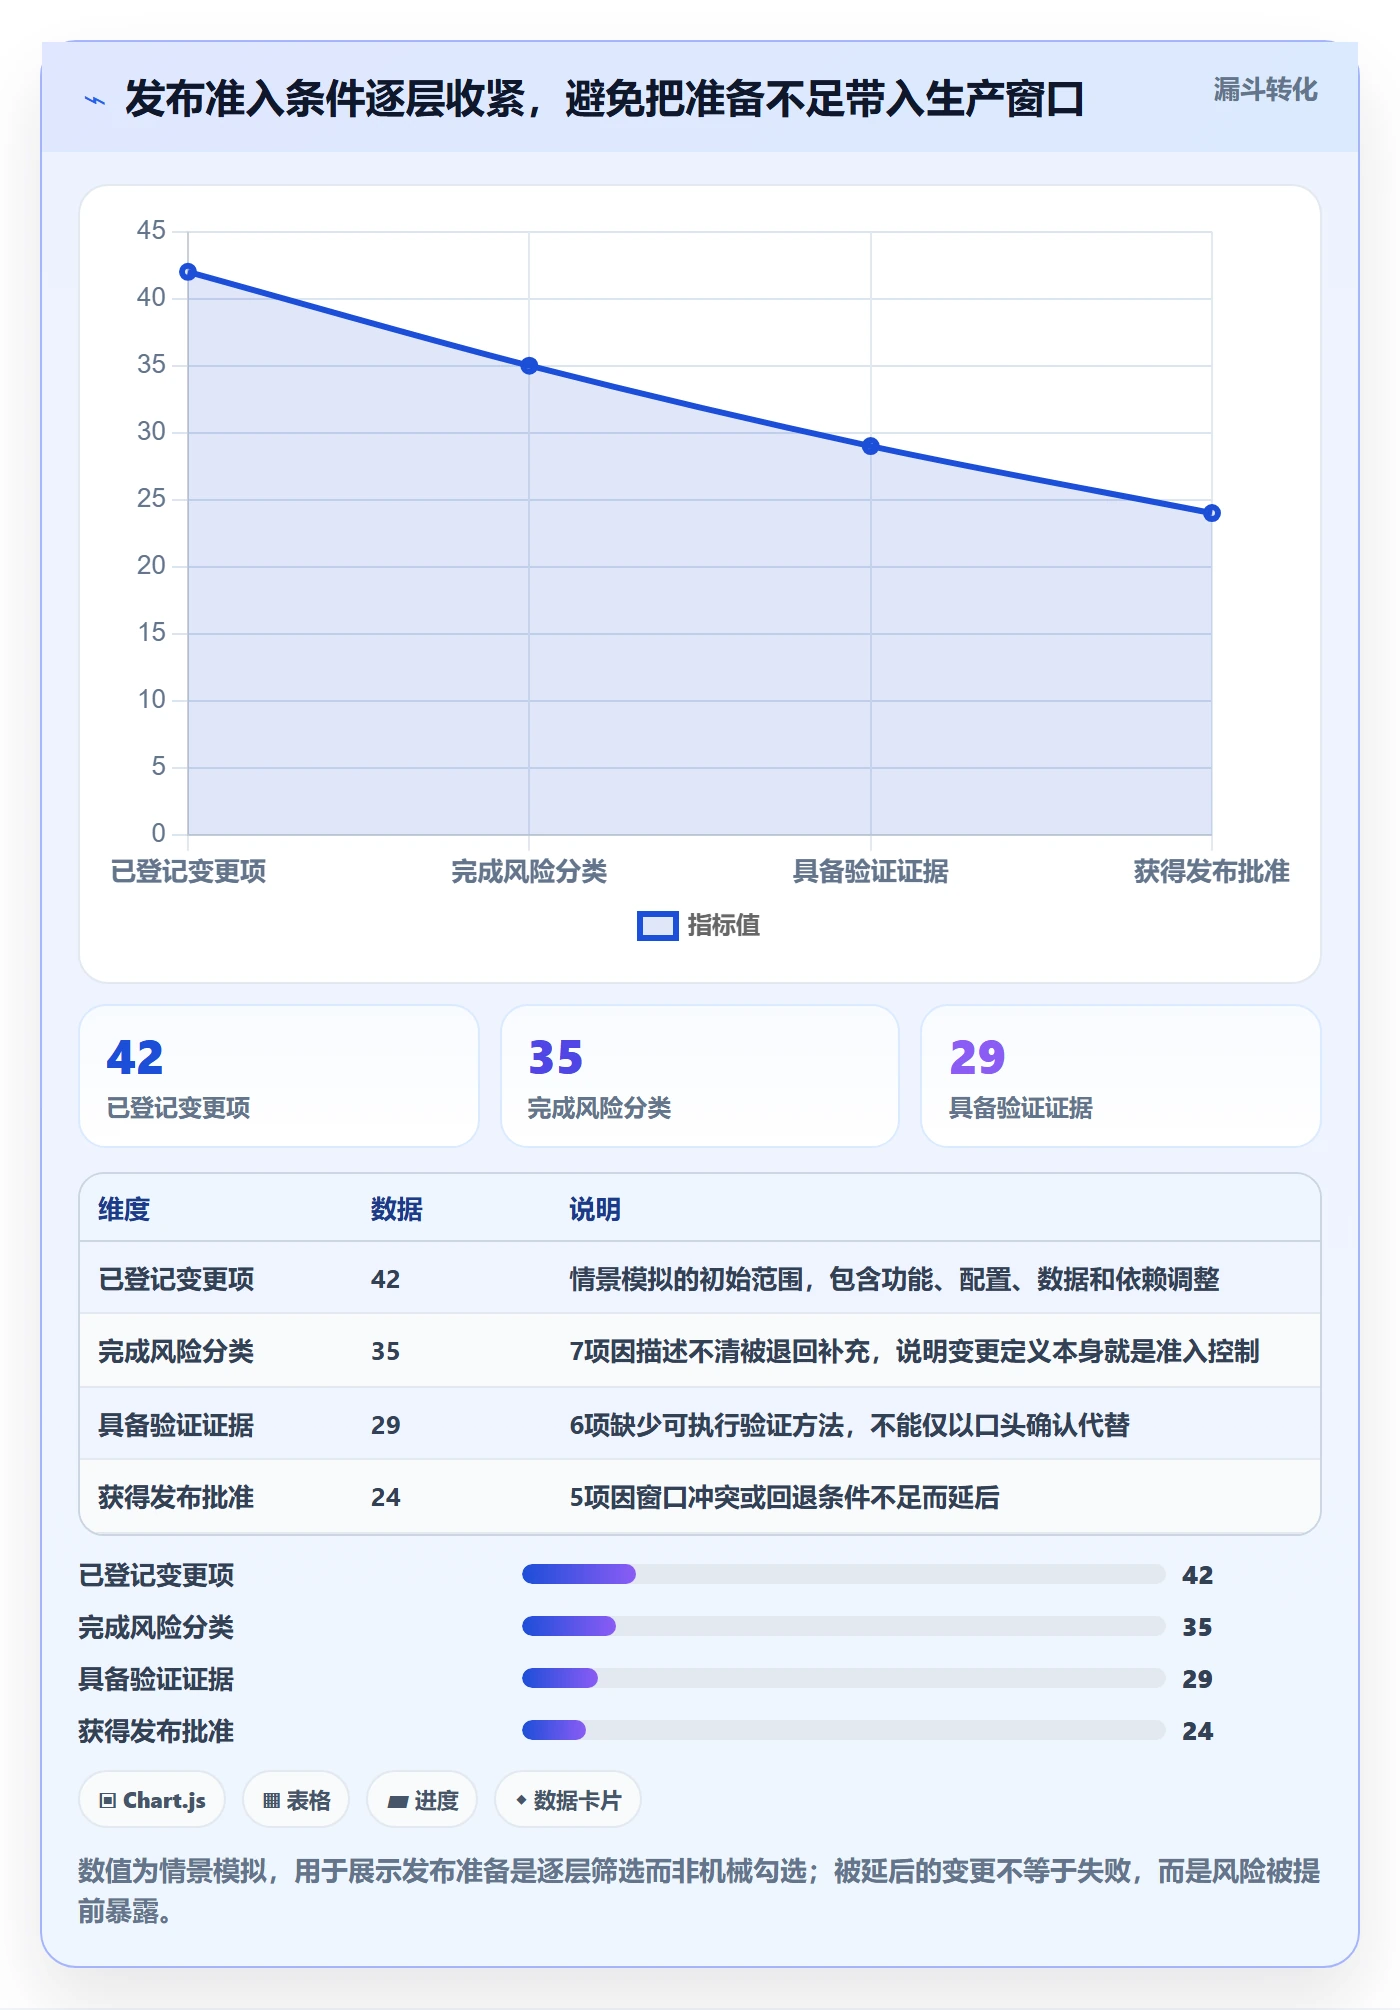Viewport: 1400px width, 2010px height.
Task: Click the description starting with 6项缺少可执行验证方法
Action: tap(849, 1425)
